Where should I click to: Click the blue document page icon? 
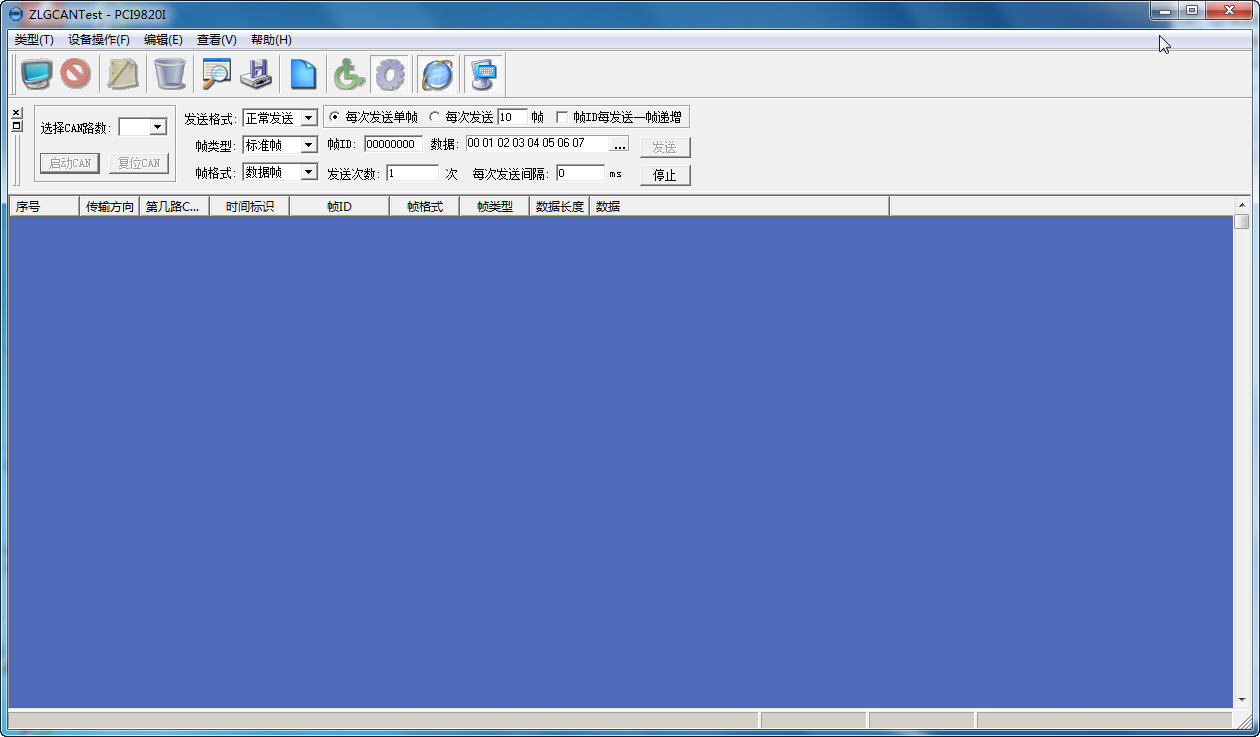(x=303, y=74)
